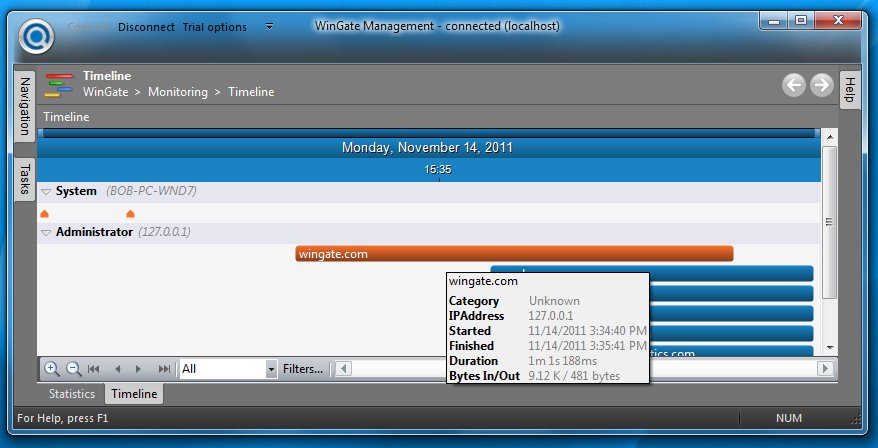Go forward with the right arrow button
This screenshot has width=878, height=448.
coord(822,85)
